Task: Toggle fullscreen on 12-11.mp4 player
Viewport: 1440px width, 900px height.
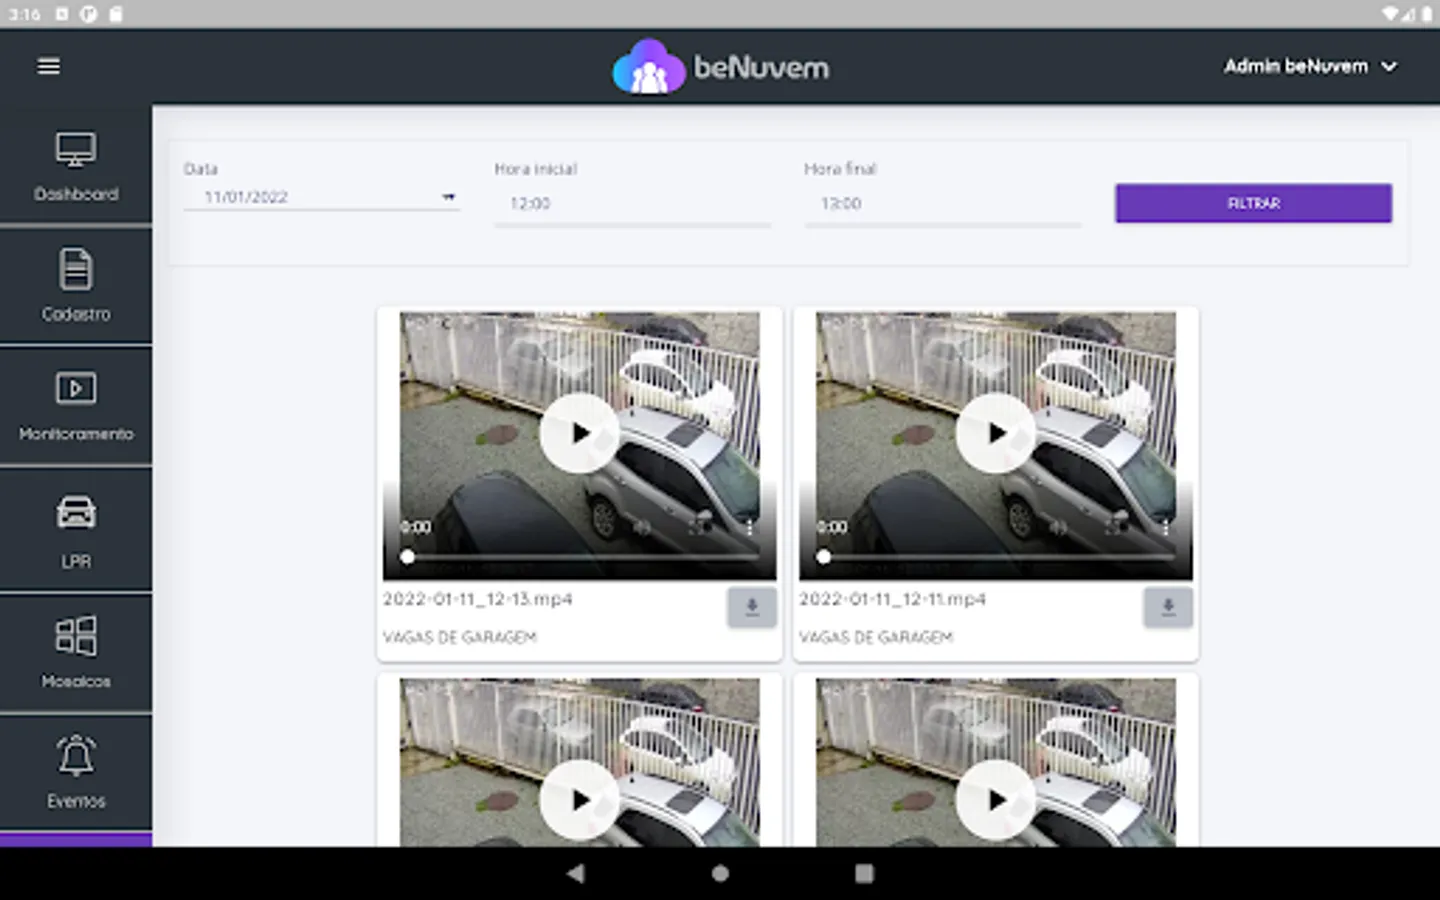Action: (1114, 526)
